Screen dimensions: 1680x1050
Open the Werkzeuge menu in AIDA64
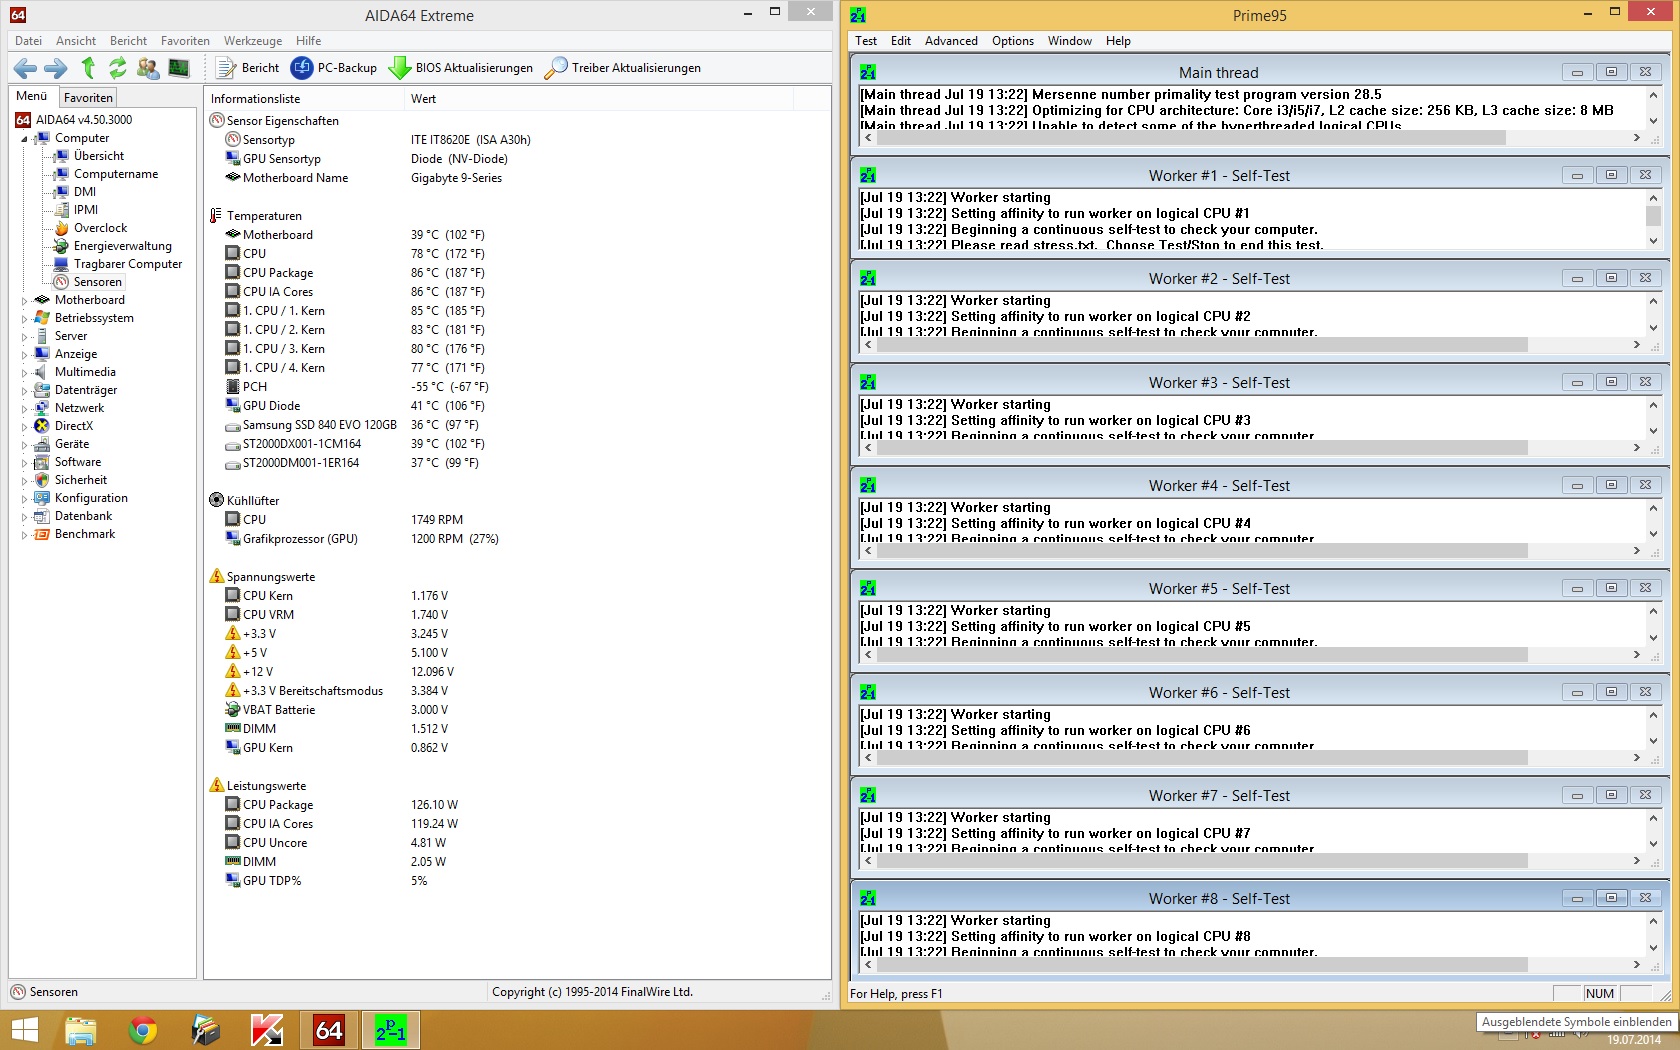point(253,41)
